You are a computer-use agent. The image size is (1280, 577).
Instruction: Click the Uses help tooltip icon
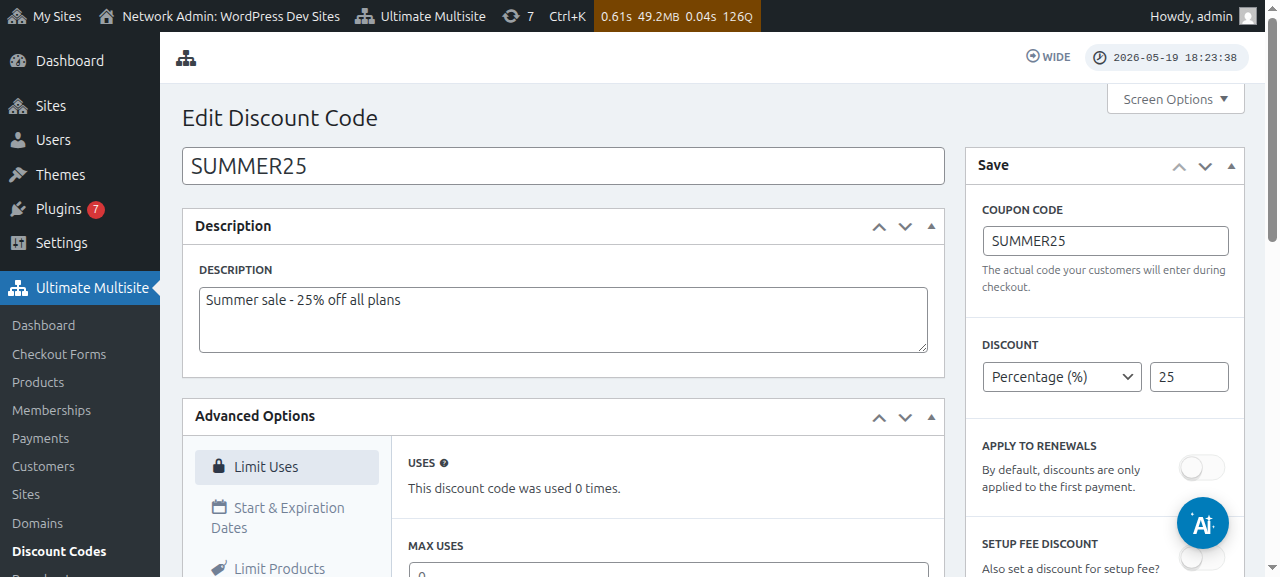[444, 463]
